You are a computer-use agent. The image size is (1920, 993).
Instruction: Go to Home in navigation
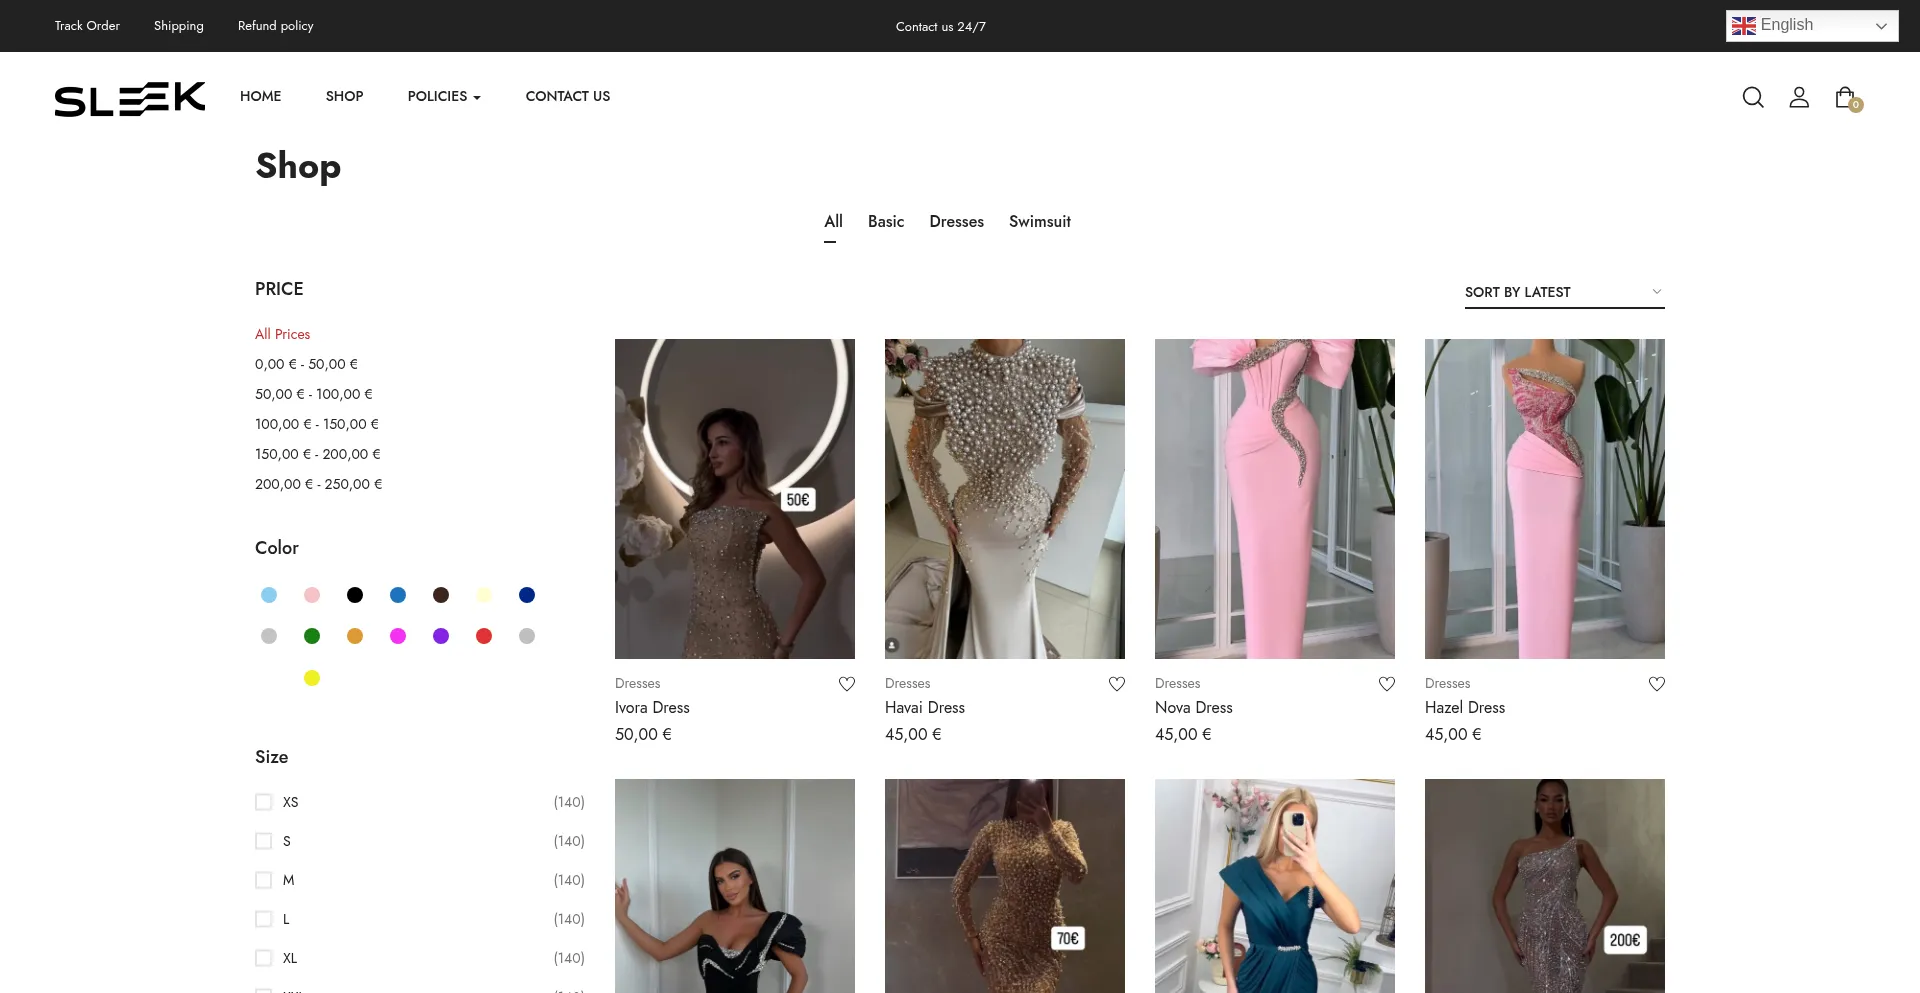260,96
